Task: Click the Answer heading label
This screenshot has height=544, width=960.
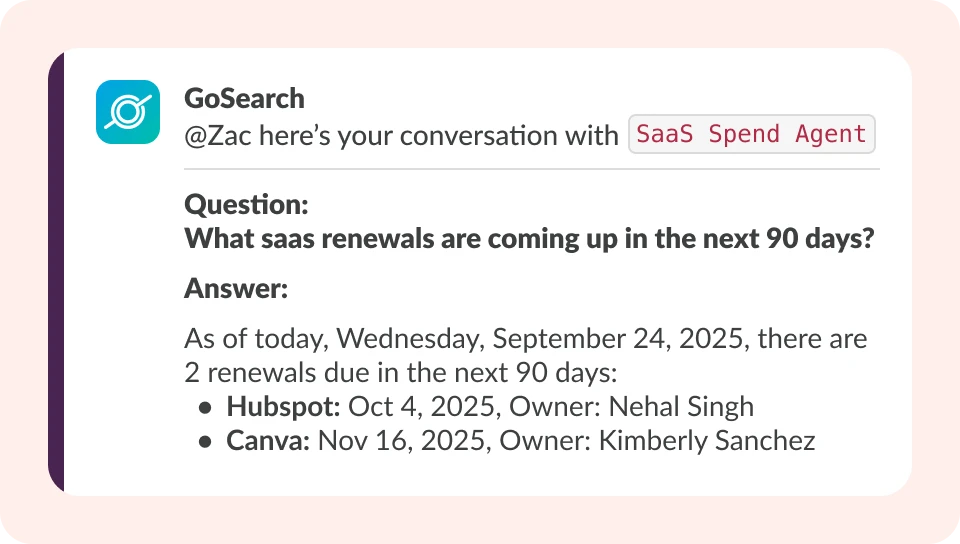Action: point(236,290)
